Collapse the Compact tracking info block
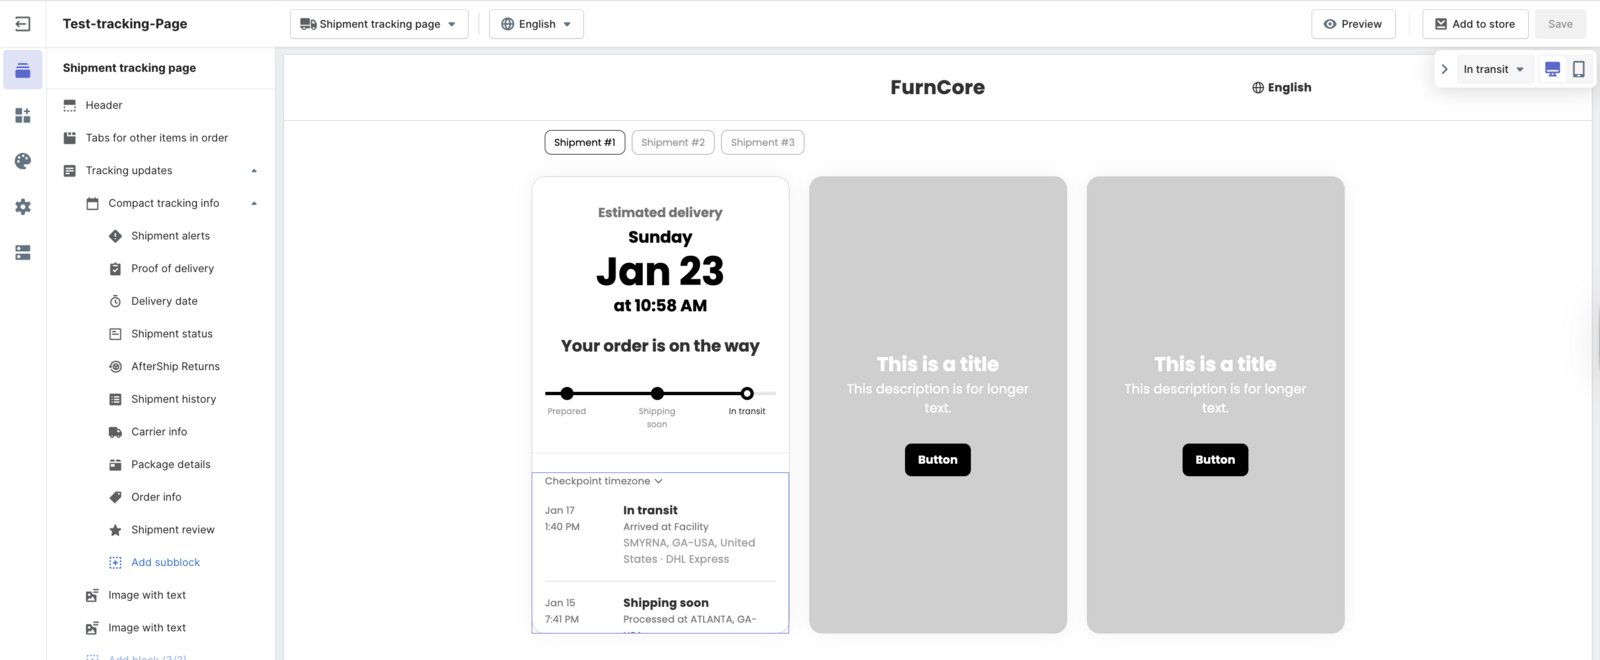This screenshot has width=1600, height=660. [x=254, y=203]
